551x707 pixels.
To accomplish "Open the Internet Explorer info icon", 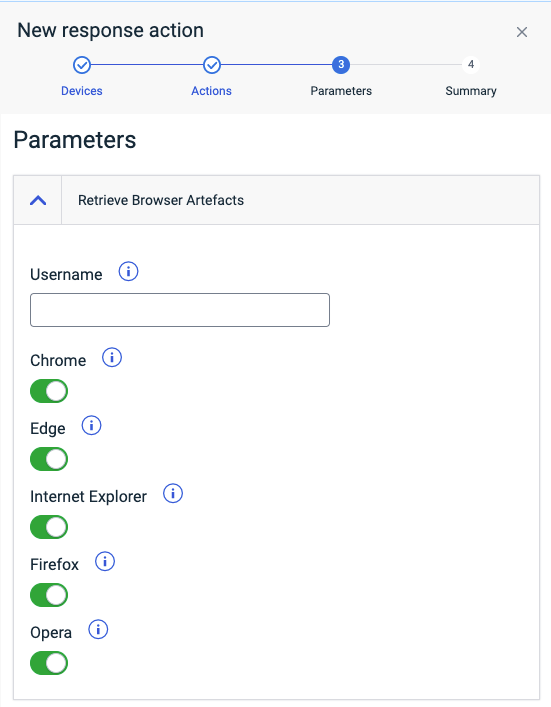I will [173, 494].
